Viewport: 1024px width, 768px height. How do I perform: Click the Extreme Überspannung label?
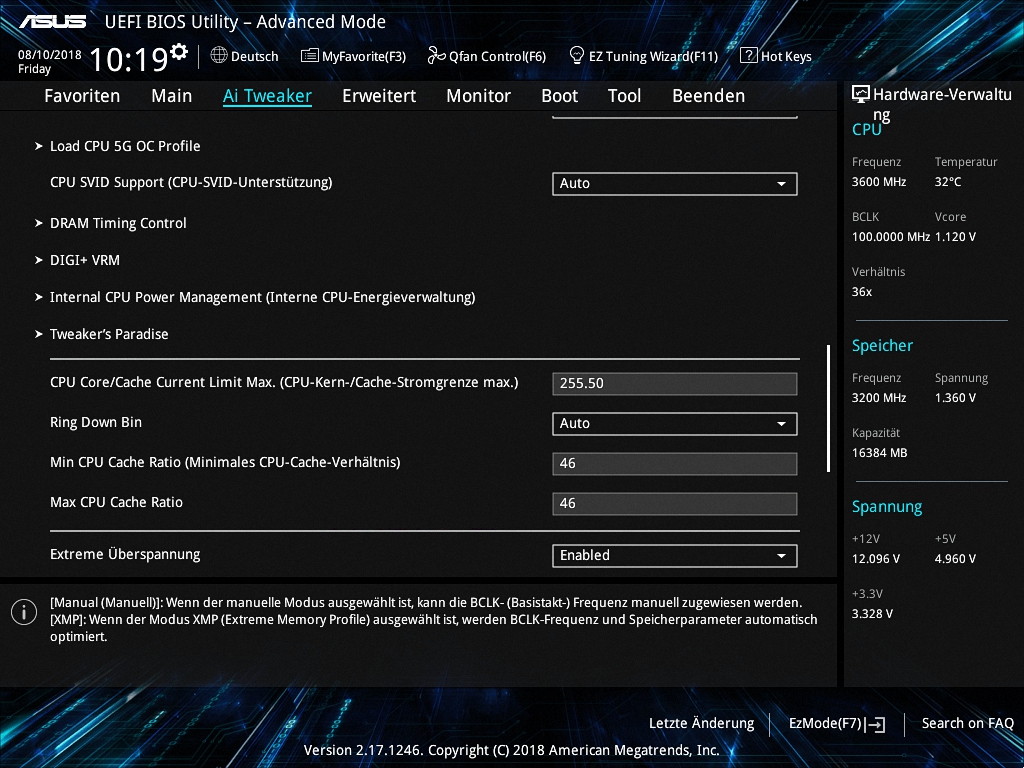[x=125, y=554]
